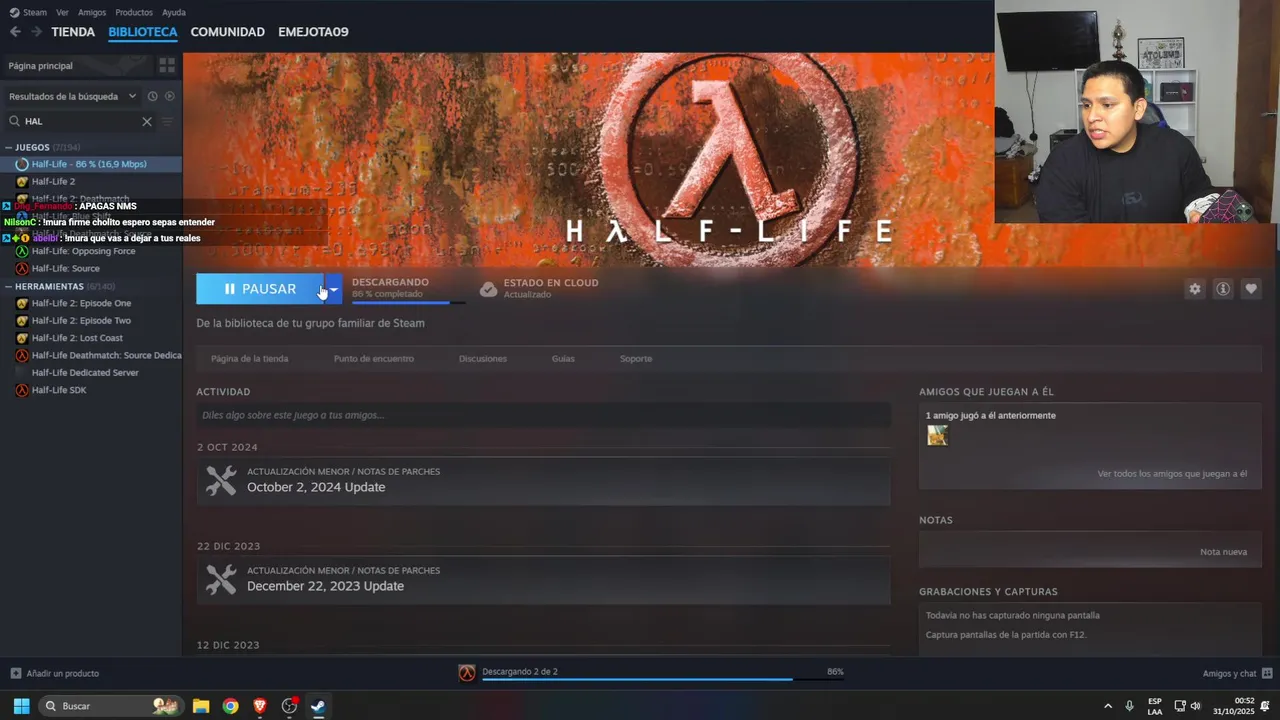Click the activity status input field
This screenshot has height=720, width=1280.
(x=543, y=415)
